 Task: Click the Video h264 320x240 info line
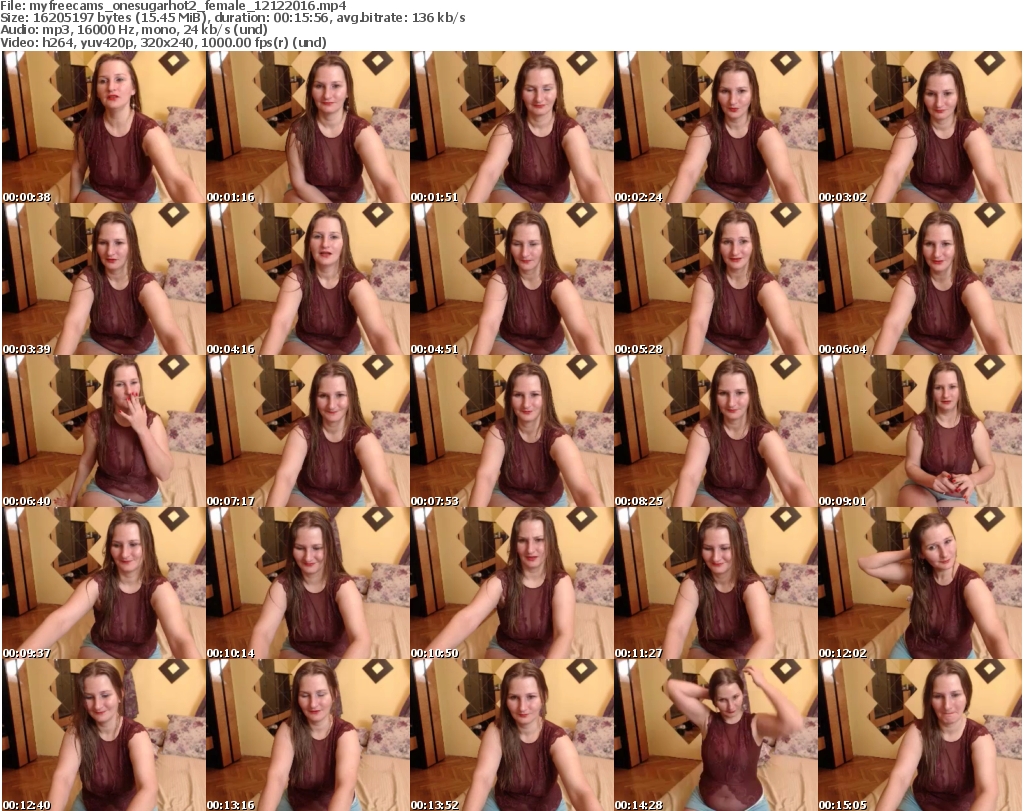pos(163,42)
